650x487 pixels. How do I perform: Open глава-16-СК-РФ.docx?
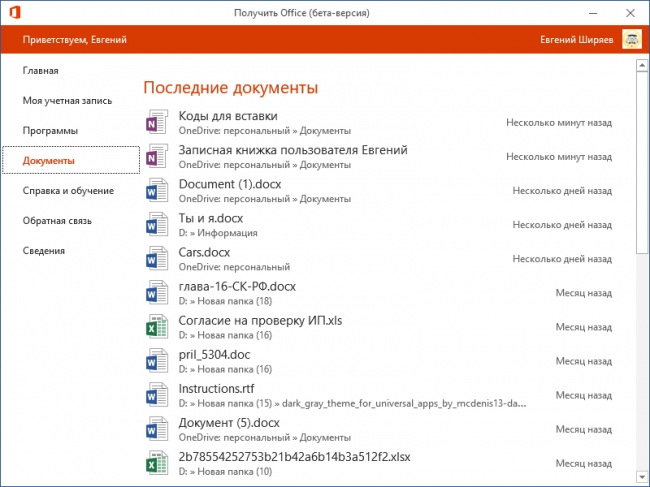click(237, 286)
